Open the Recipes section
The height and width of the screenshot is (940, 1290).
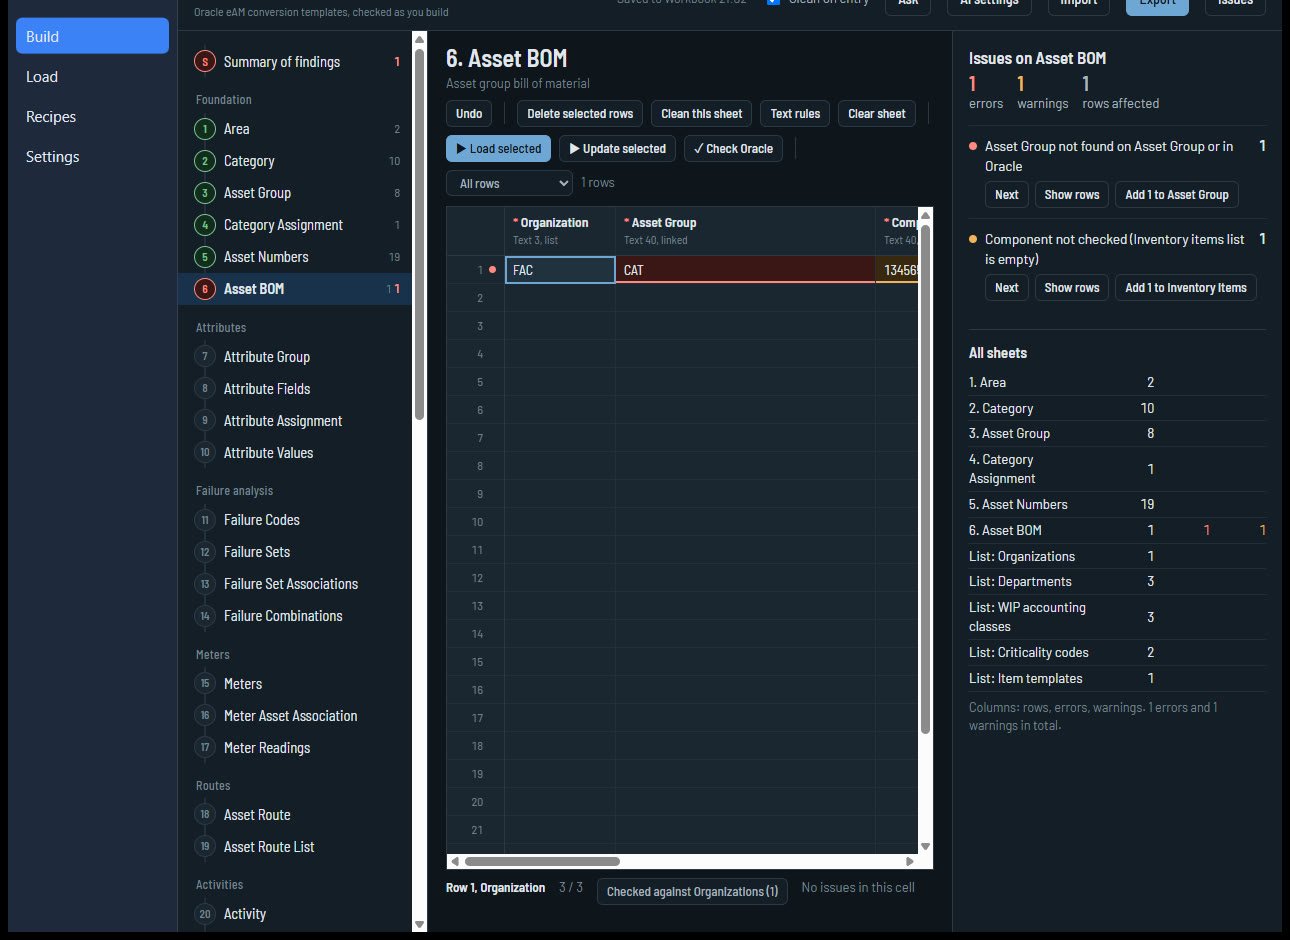(92, 117)
